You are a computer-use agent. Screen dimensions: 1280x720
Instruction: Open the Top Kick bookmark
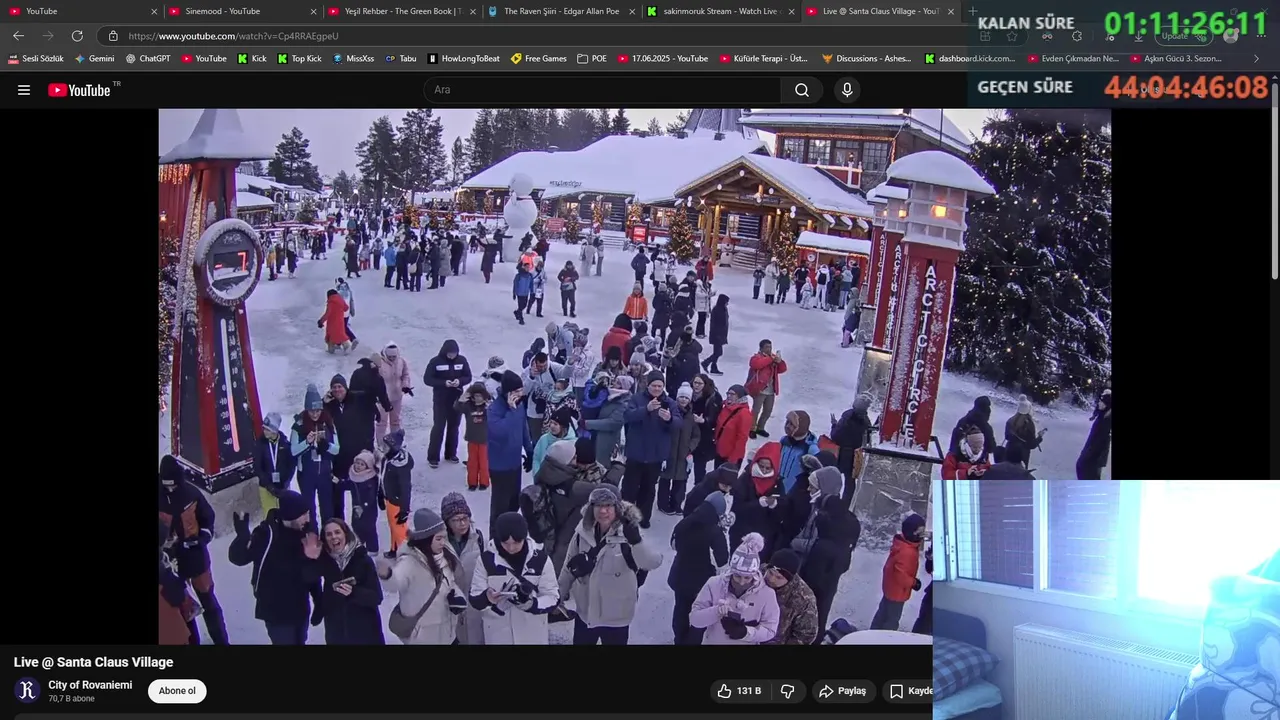tap(299, 59)
